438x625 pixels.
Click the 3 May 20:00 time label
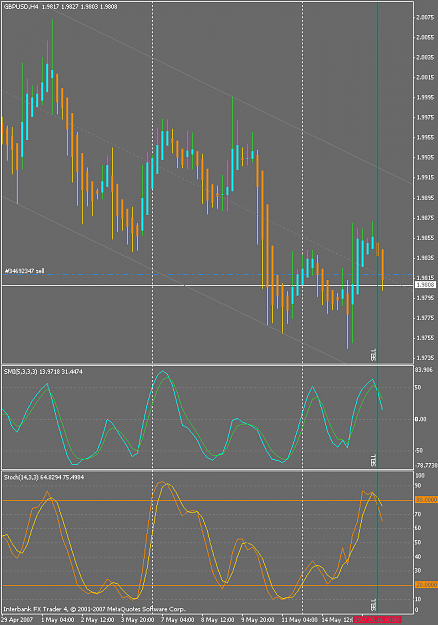click(137, 620)
